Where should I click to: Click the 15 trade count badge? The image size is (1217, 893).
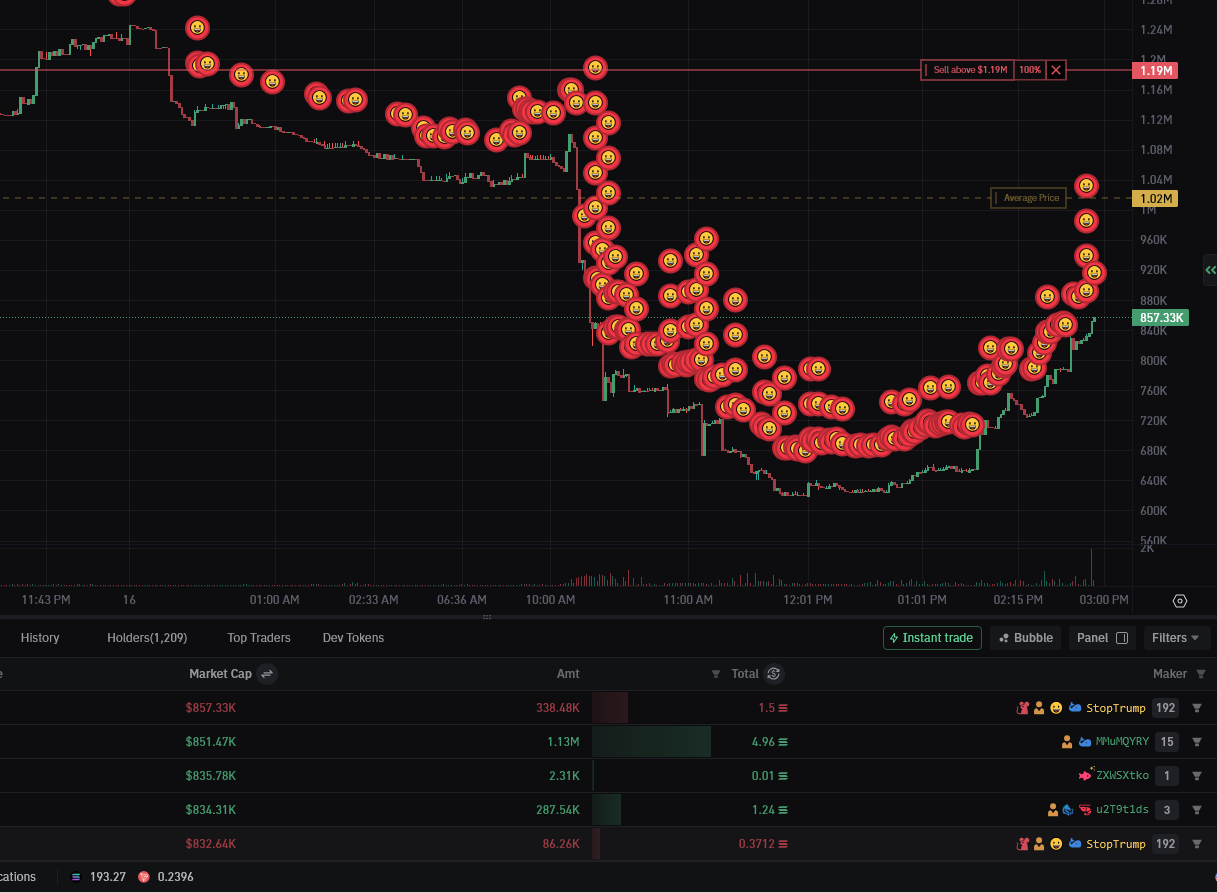[x=1167, y=742]
